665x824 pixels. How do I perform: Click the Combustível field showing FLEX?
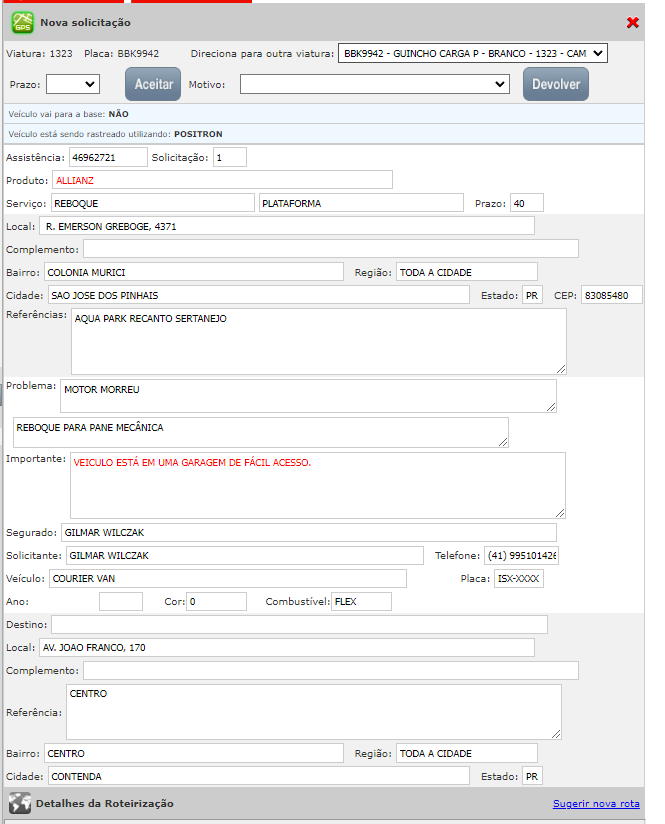(x=361, y=602)
